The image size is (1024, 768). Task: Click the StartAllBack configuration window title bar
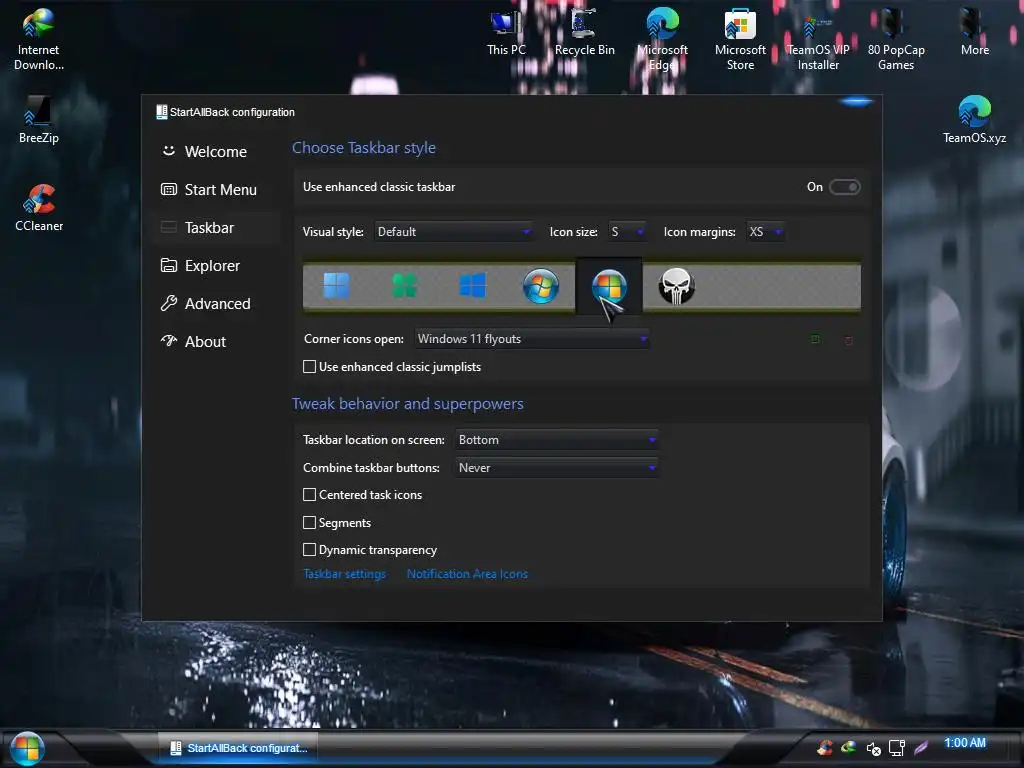511,112
